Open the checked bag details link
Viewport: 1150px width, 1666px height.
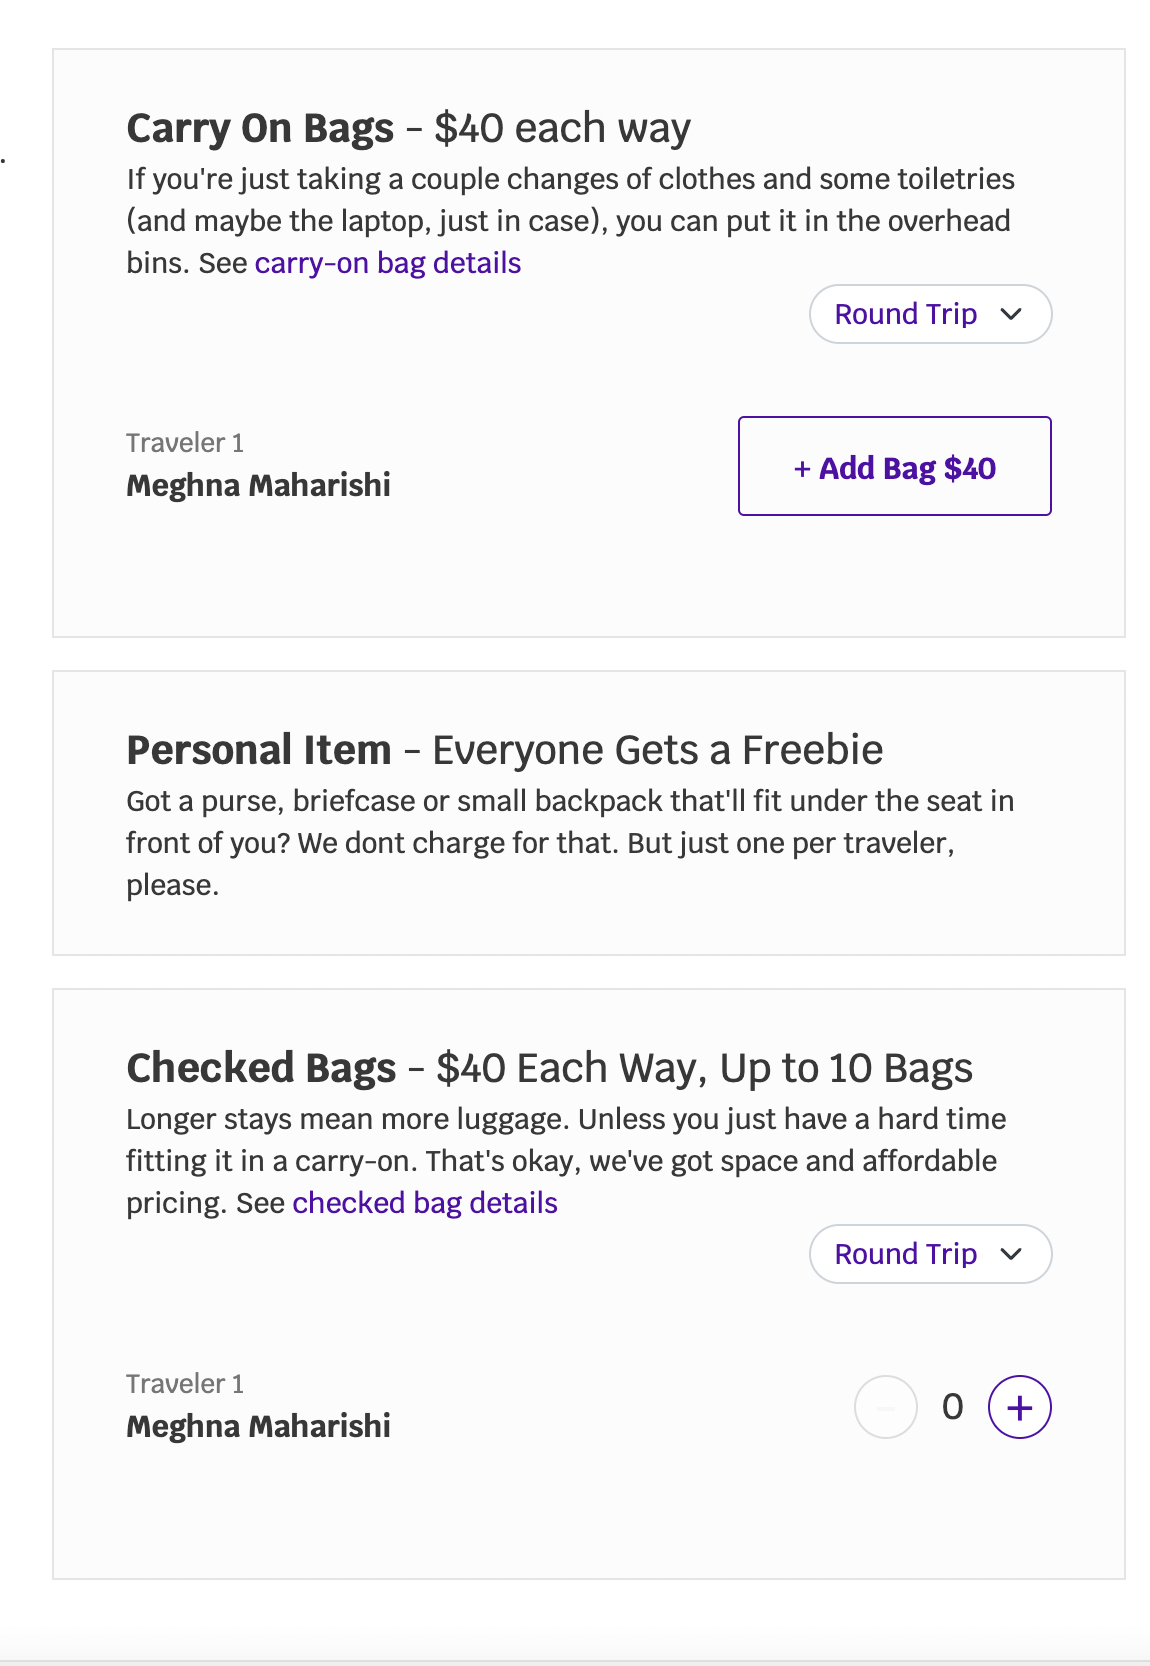tap(424, 1203)
